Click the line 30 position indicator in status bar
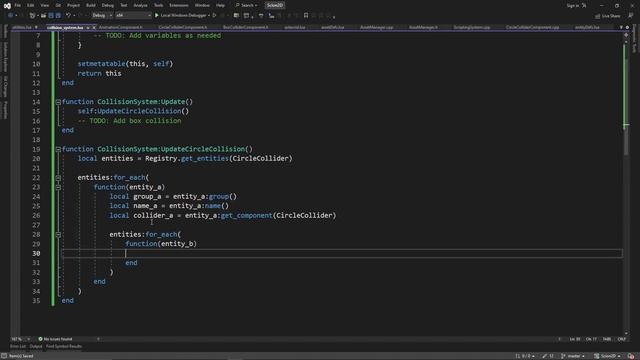Viewport: 640px width, 360px height. pyautogui.click(x=575, y=339)
